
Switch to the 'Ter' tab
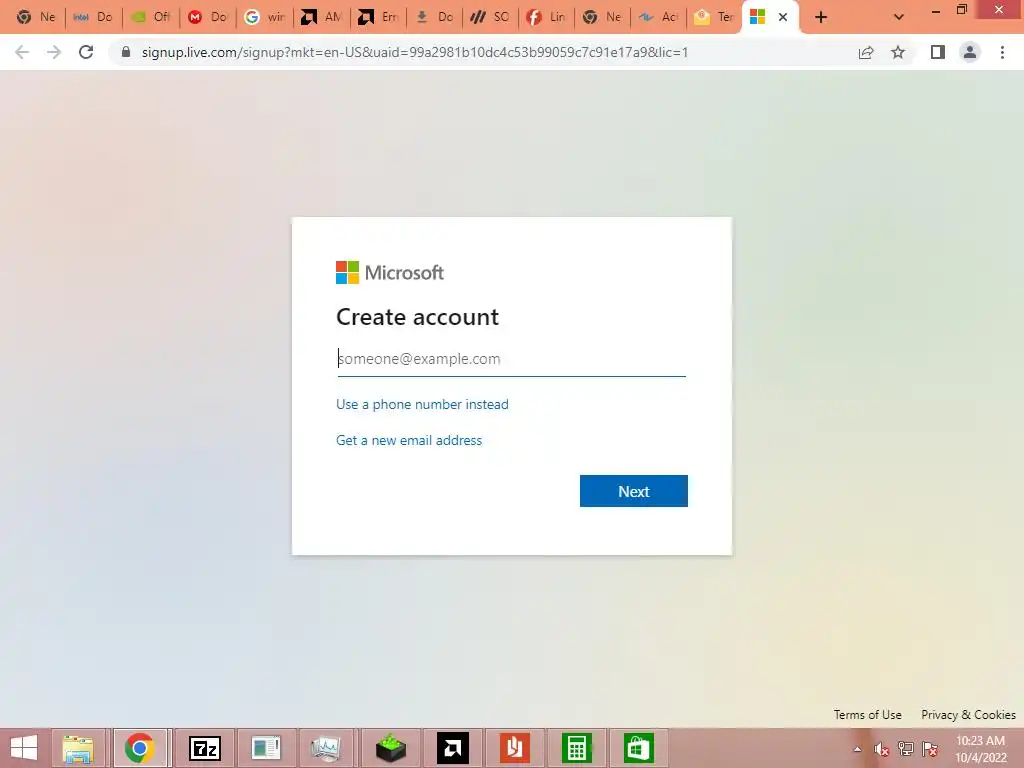click(x=714, y=17)
